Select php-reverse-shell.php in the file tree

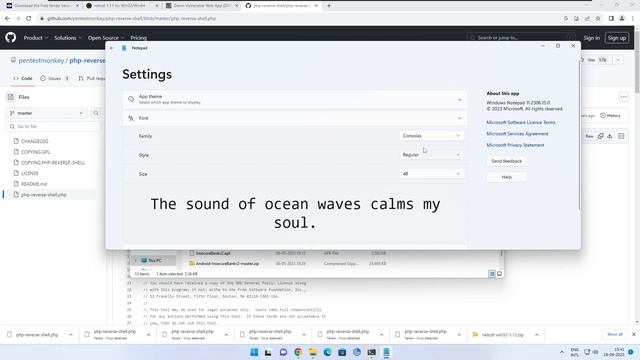tap(44, 195)
